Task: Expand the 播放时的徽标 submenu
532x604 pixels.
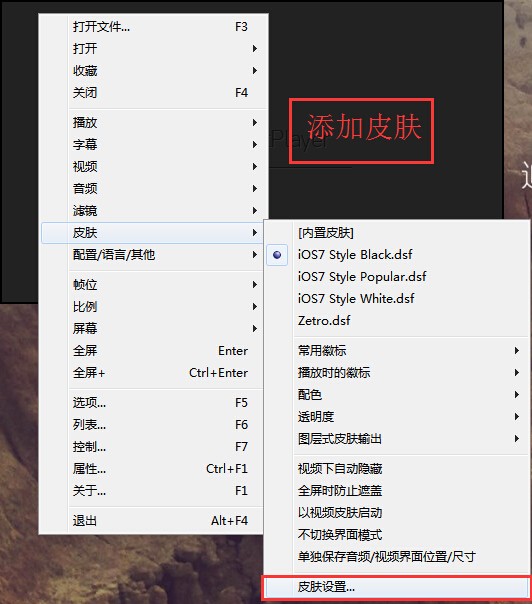Action: [x=397, y=372]
